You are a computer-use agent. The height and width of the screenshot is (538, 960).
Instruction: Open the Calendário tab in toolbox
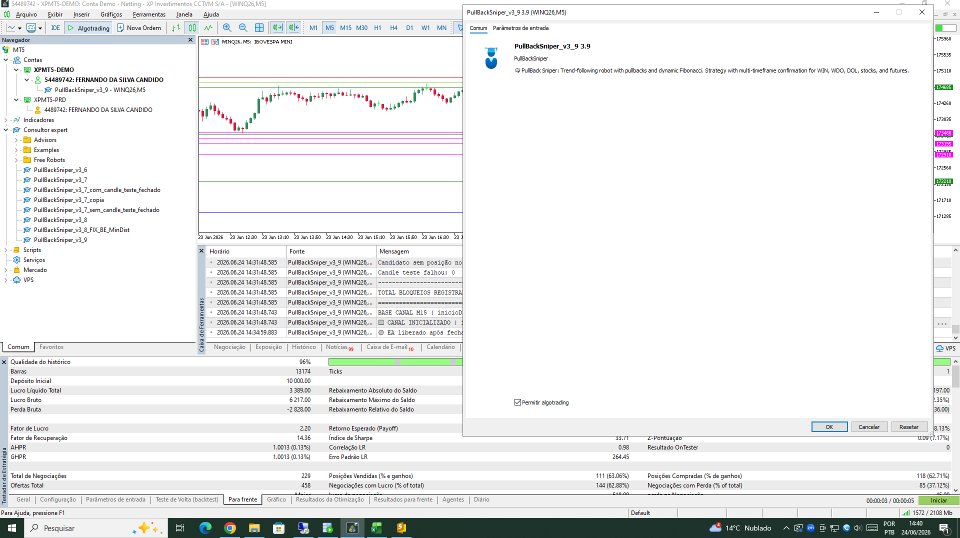(440, 347)
